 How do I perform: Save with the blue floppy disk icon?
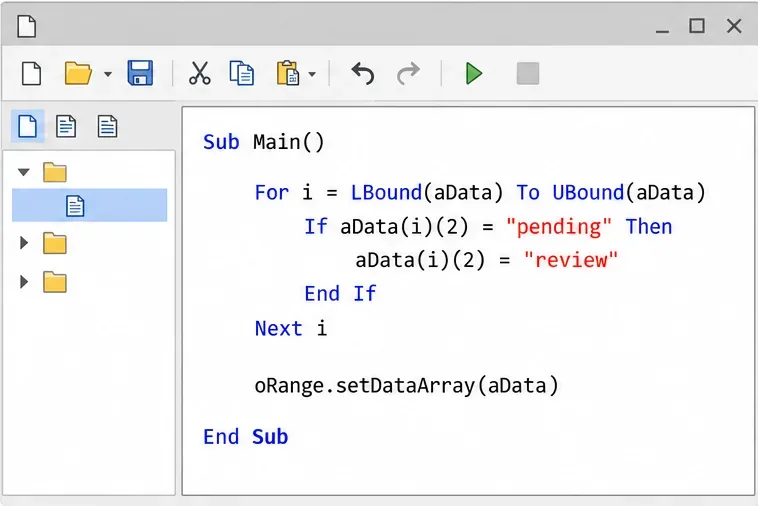(140, 73)
